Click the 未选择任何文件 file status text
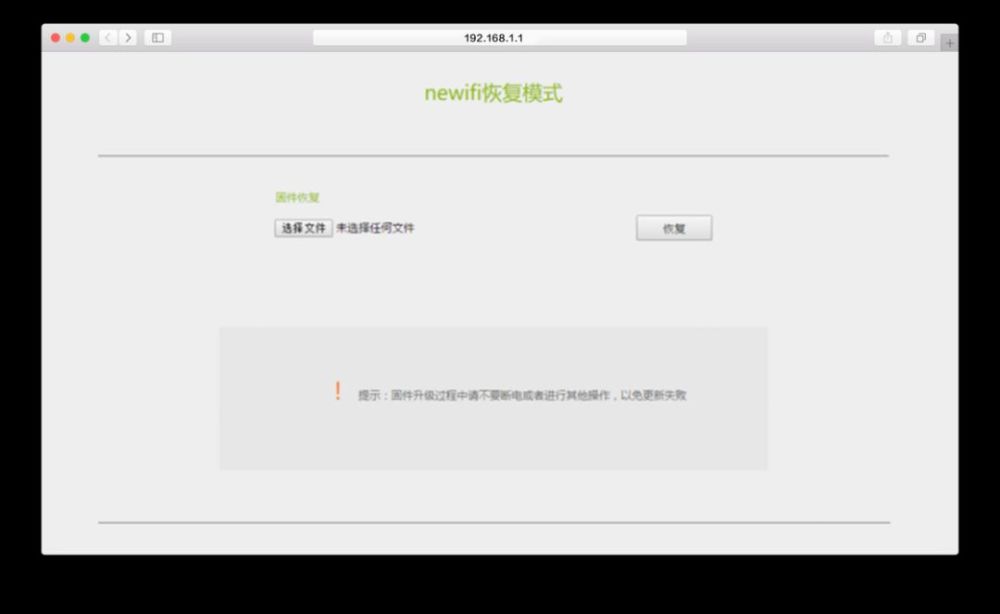This screenshot has width=1000, height=614. coord(376,228)
